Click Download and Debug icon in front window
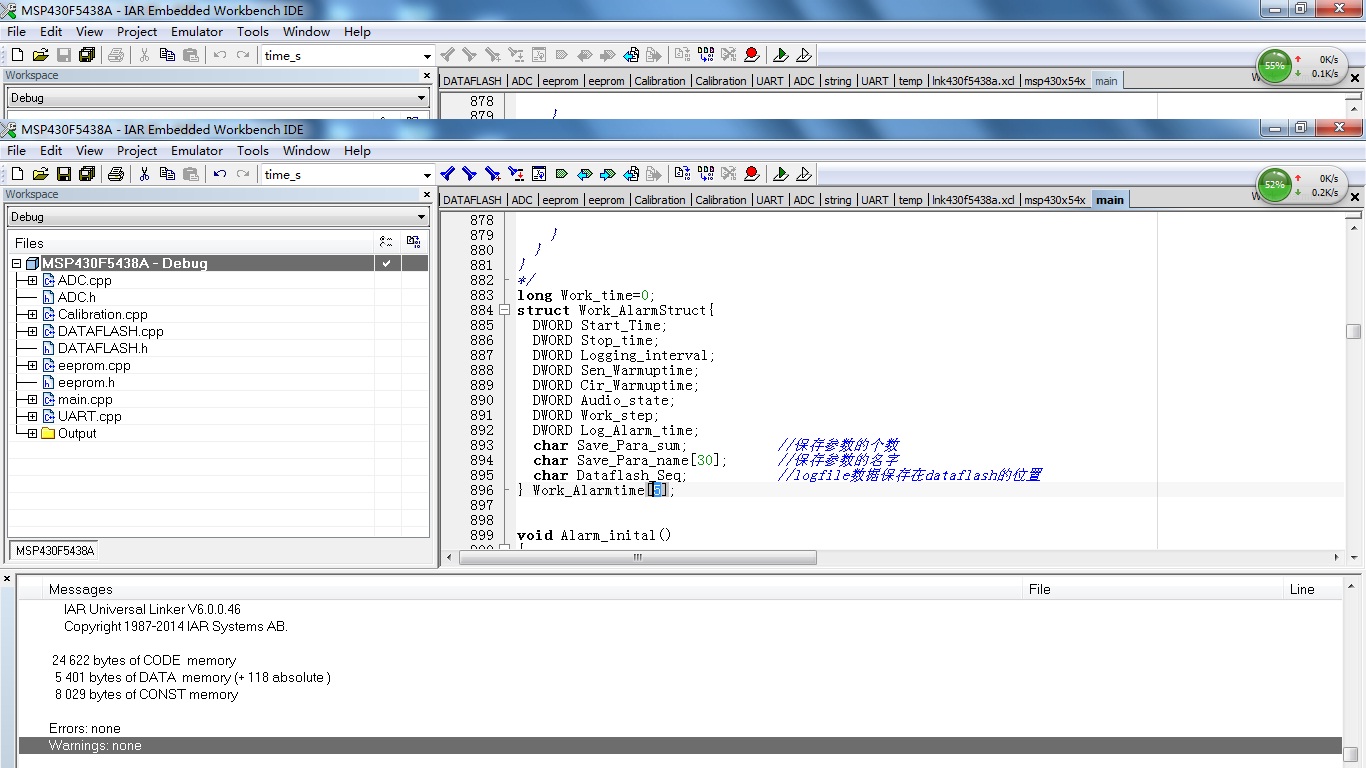Viewport: 1366px width, 768px height. (x=781, y=174)
